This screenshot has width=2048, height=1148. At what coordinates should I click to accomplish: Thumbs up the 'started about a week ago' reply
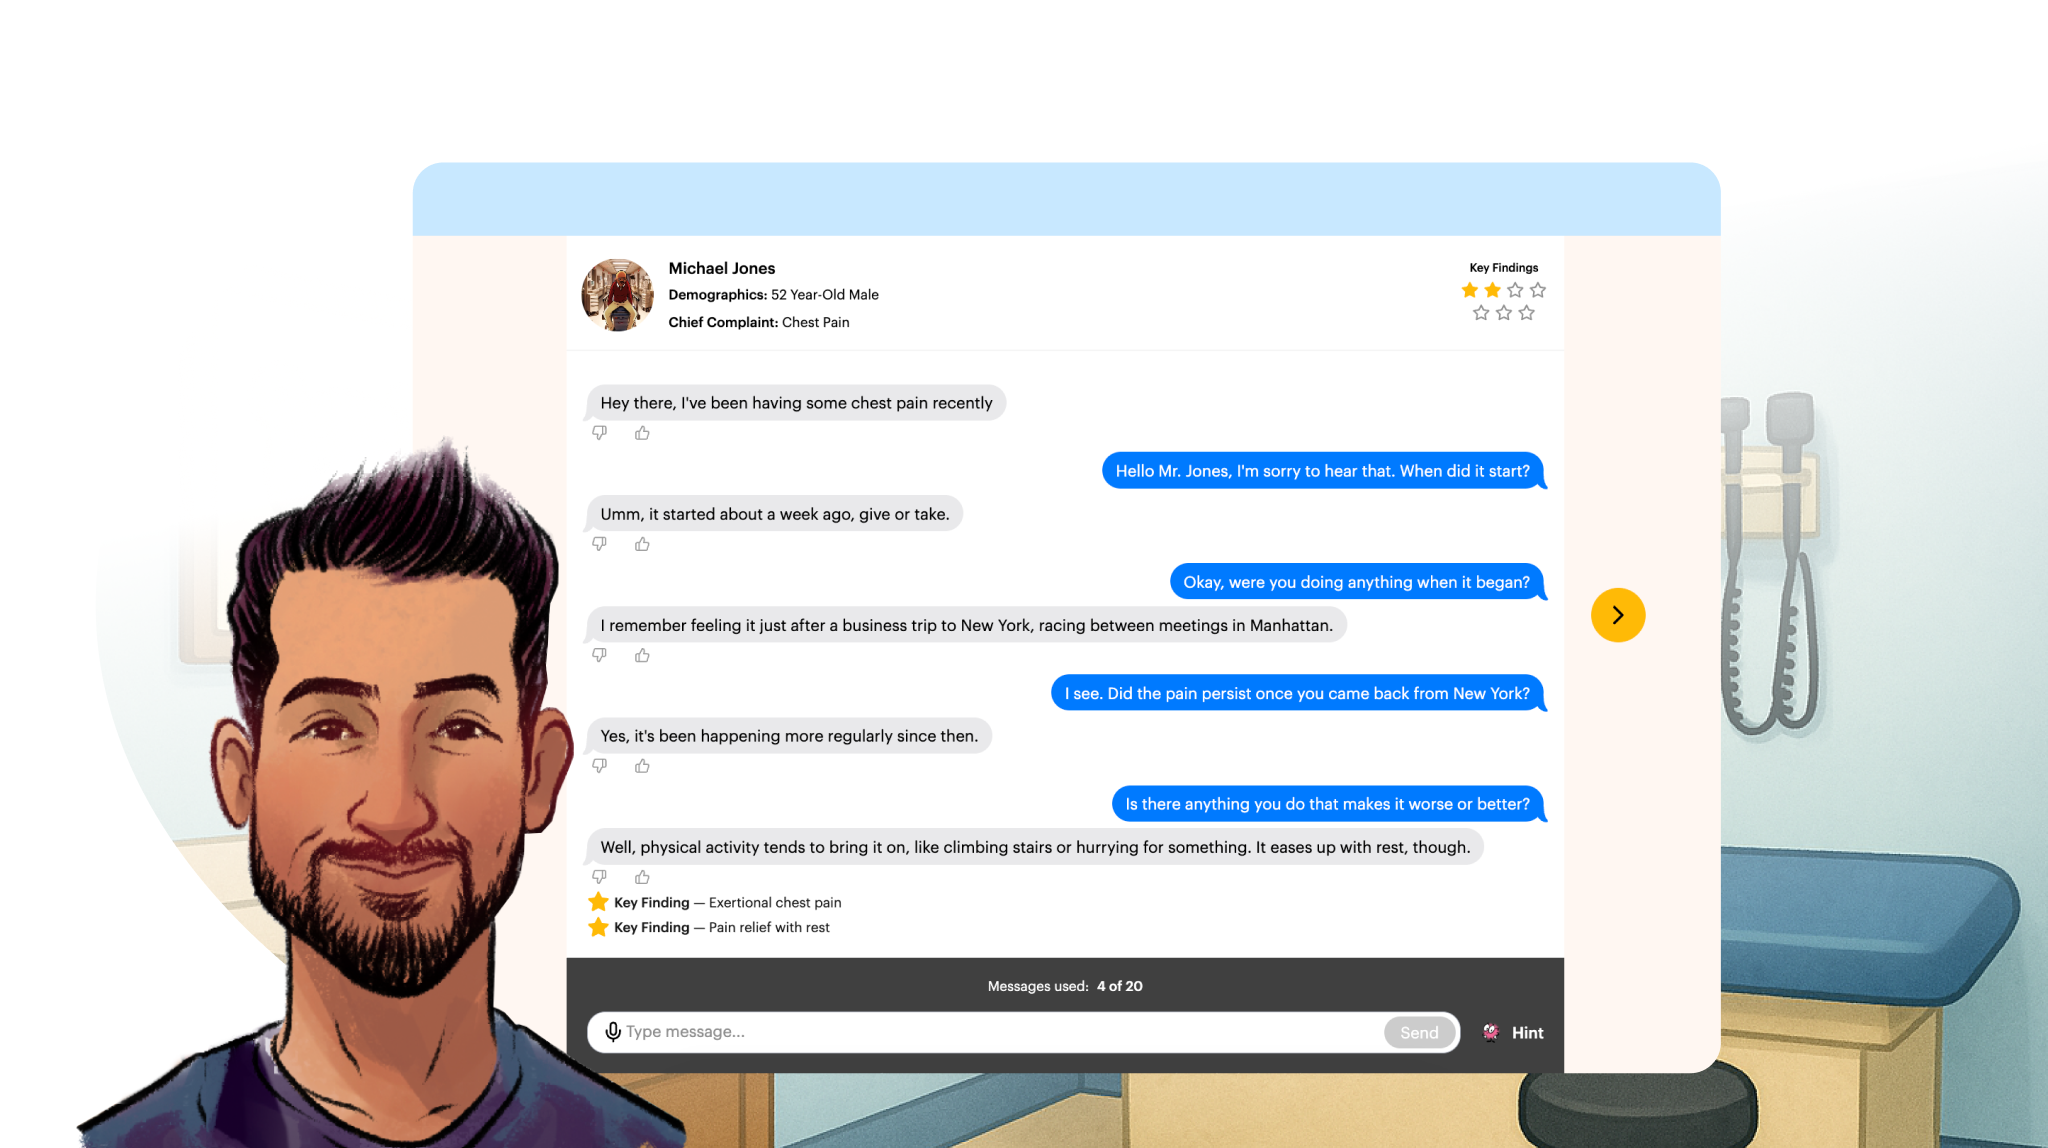[x=642, y=544]
